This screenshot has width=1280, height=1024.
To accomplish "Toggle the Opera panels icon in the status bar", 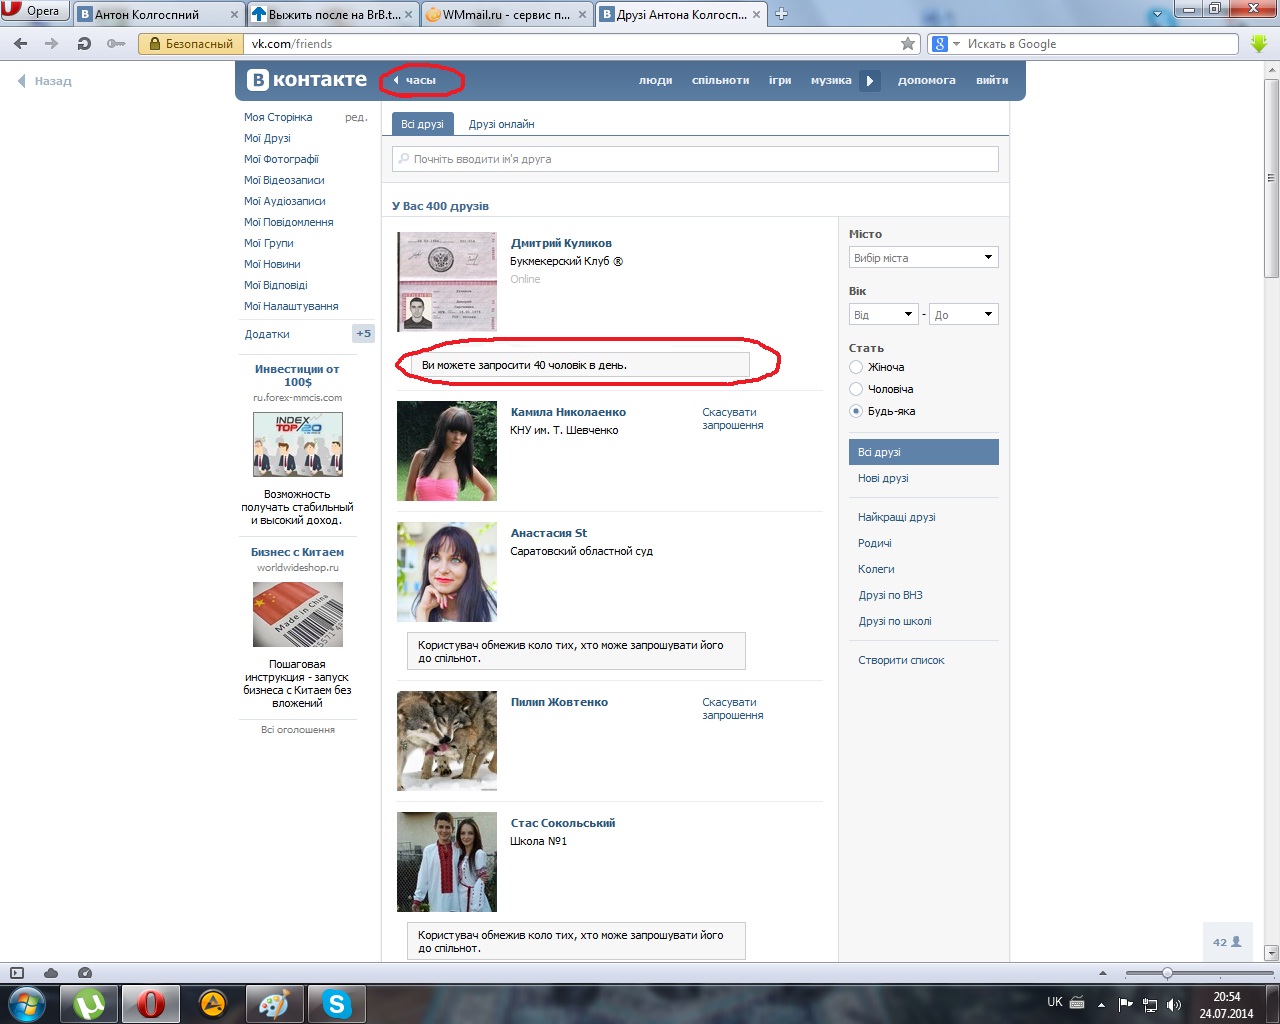I will [x=16, y=973].
